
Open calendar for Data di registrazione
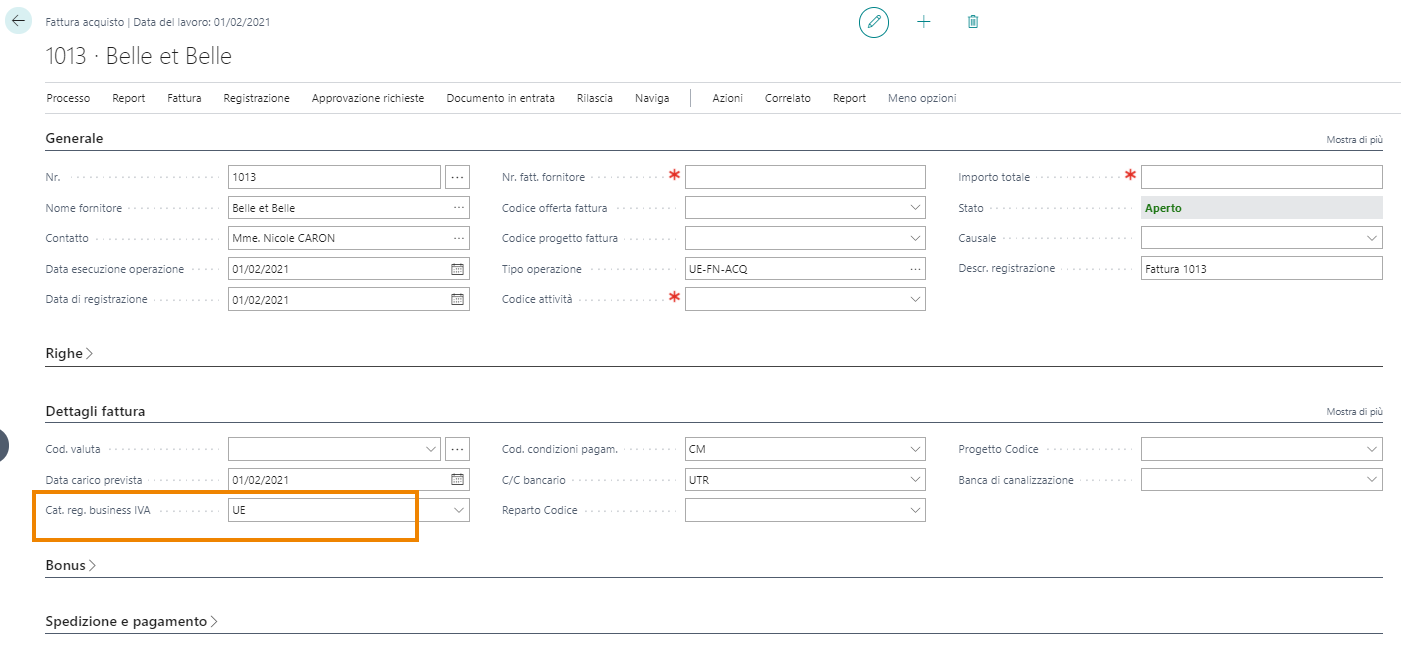tap(457, 299)
